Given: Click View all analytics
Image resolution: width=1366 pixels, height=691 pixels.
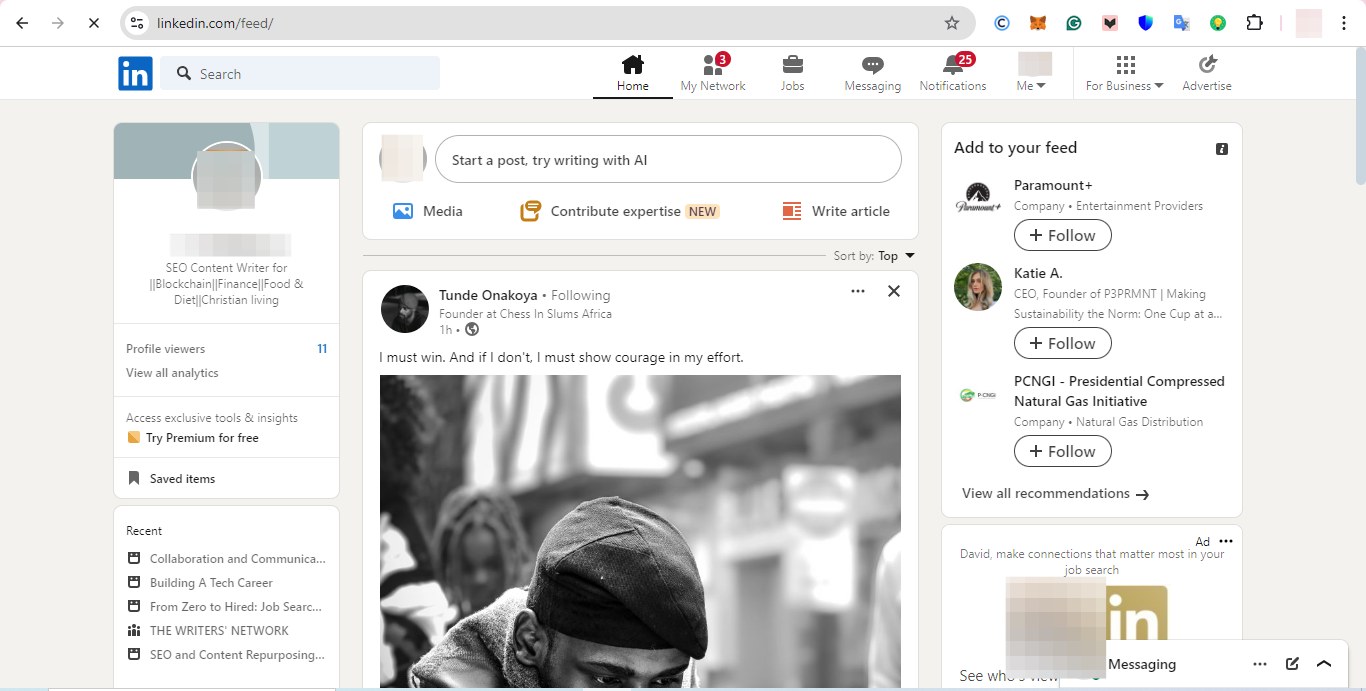Looking at the screenshot, I should coord(172,373).
